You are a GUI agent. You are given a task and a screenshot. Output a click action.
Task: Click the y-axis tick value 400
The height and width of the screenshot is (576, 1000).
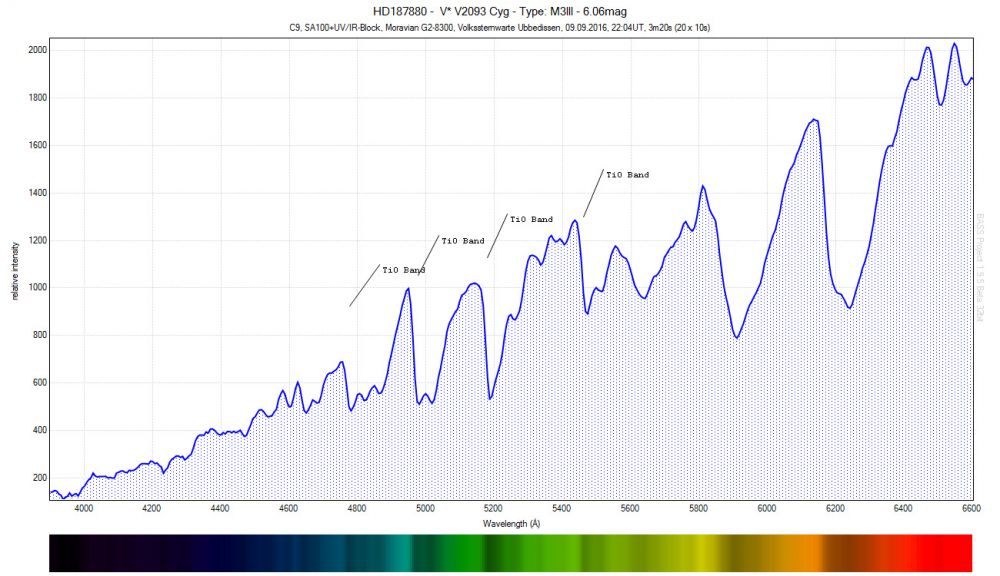click(40, 430)
